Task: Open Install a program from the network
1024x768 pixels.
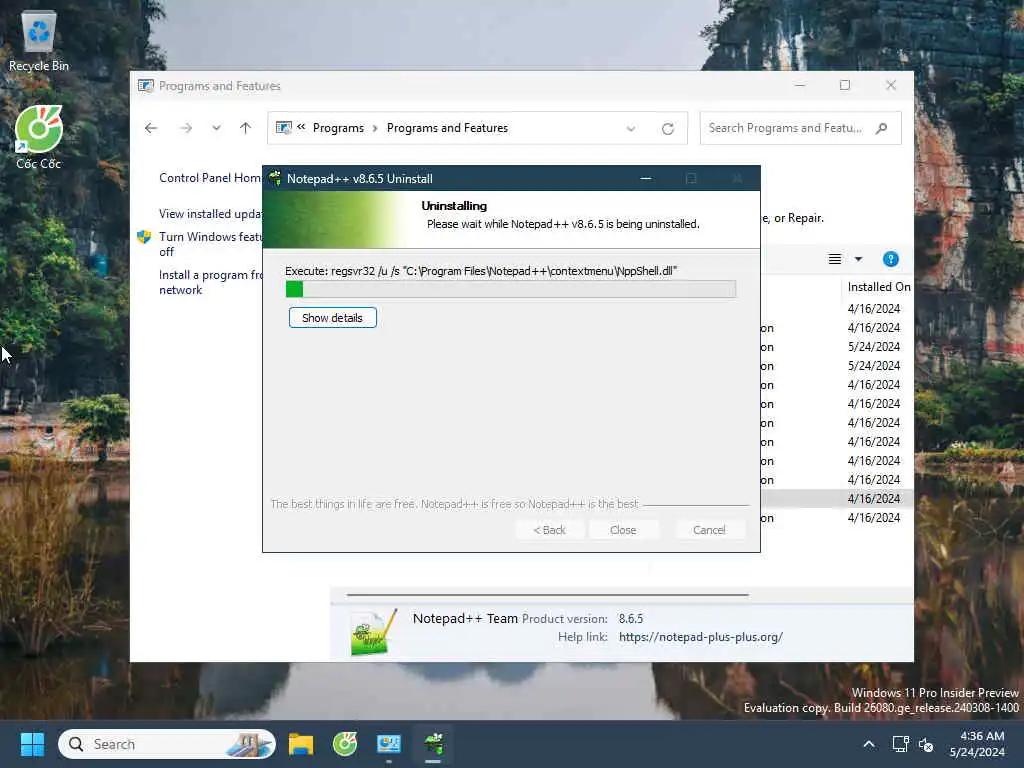Action: 210,282
